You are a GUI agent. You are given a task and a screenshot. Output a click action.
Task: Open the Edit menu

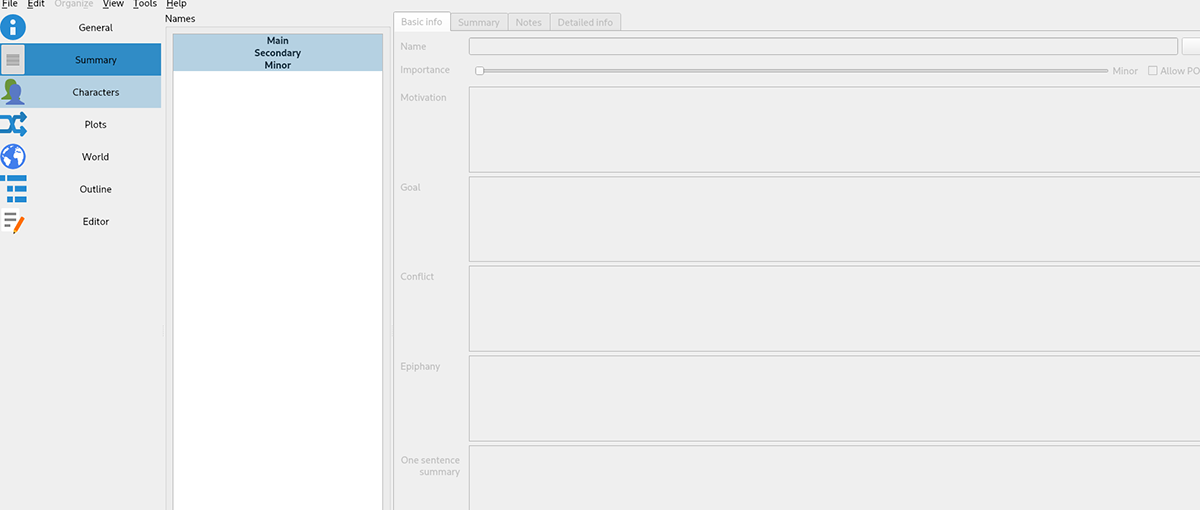click(36, 4)
